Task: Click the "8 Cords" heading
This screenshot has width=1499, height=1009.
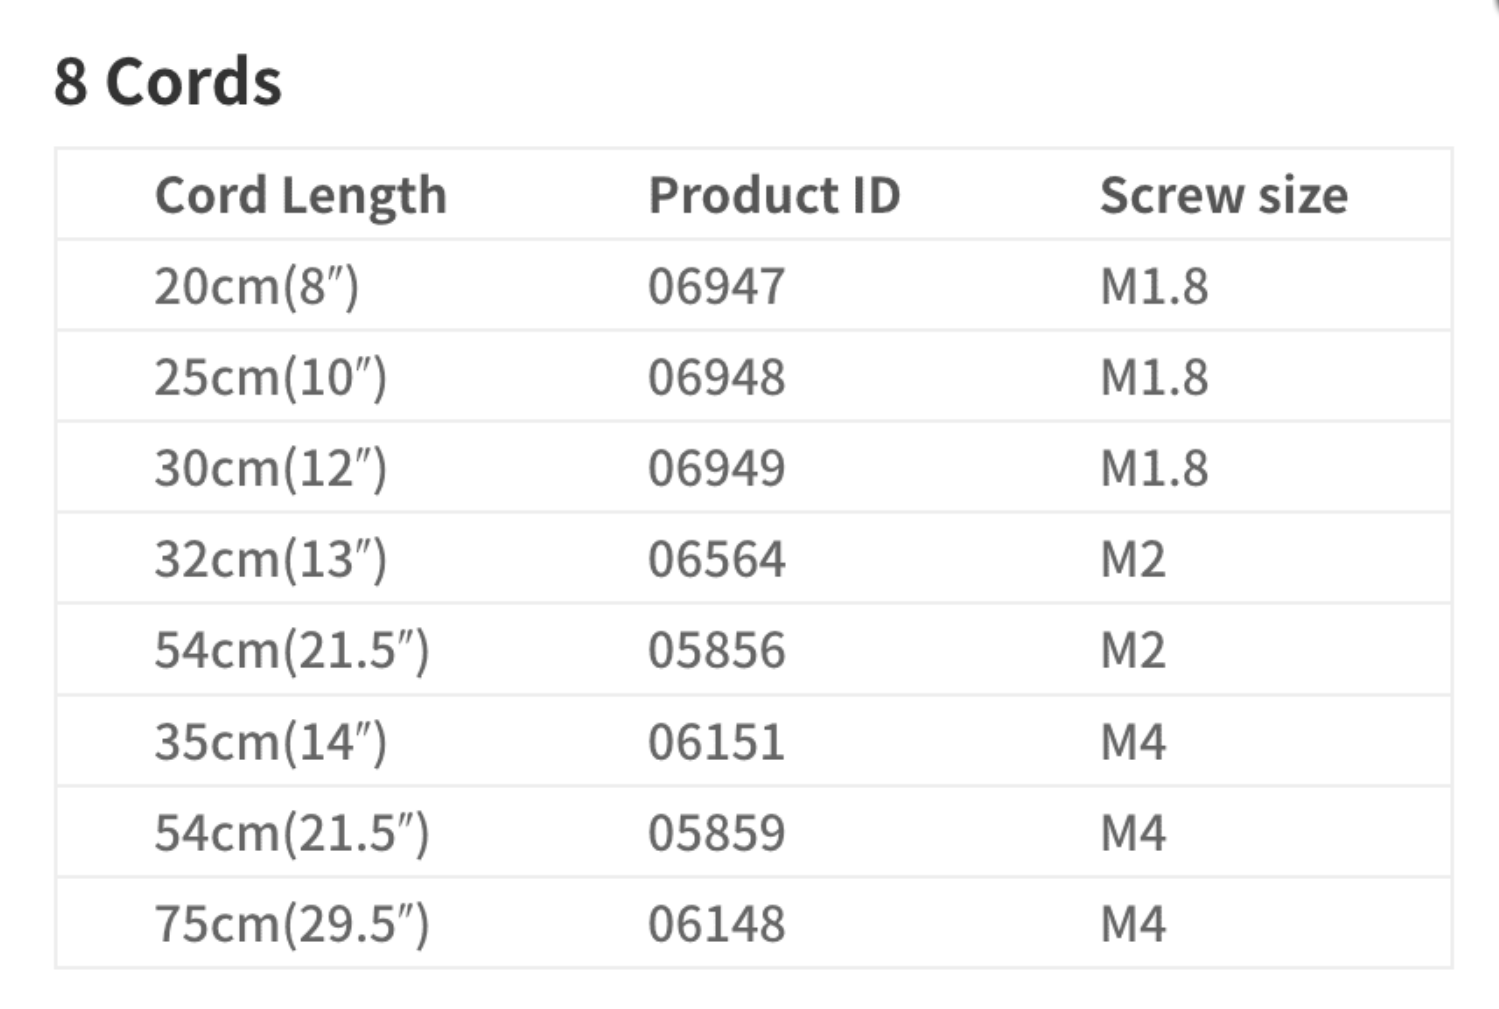Action: [168, 82]
